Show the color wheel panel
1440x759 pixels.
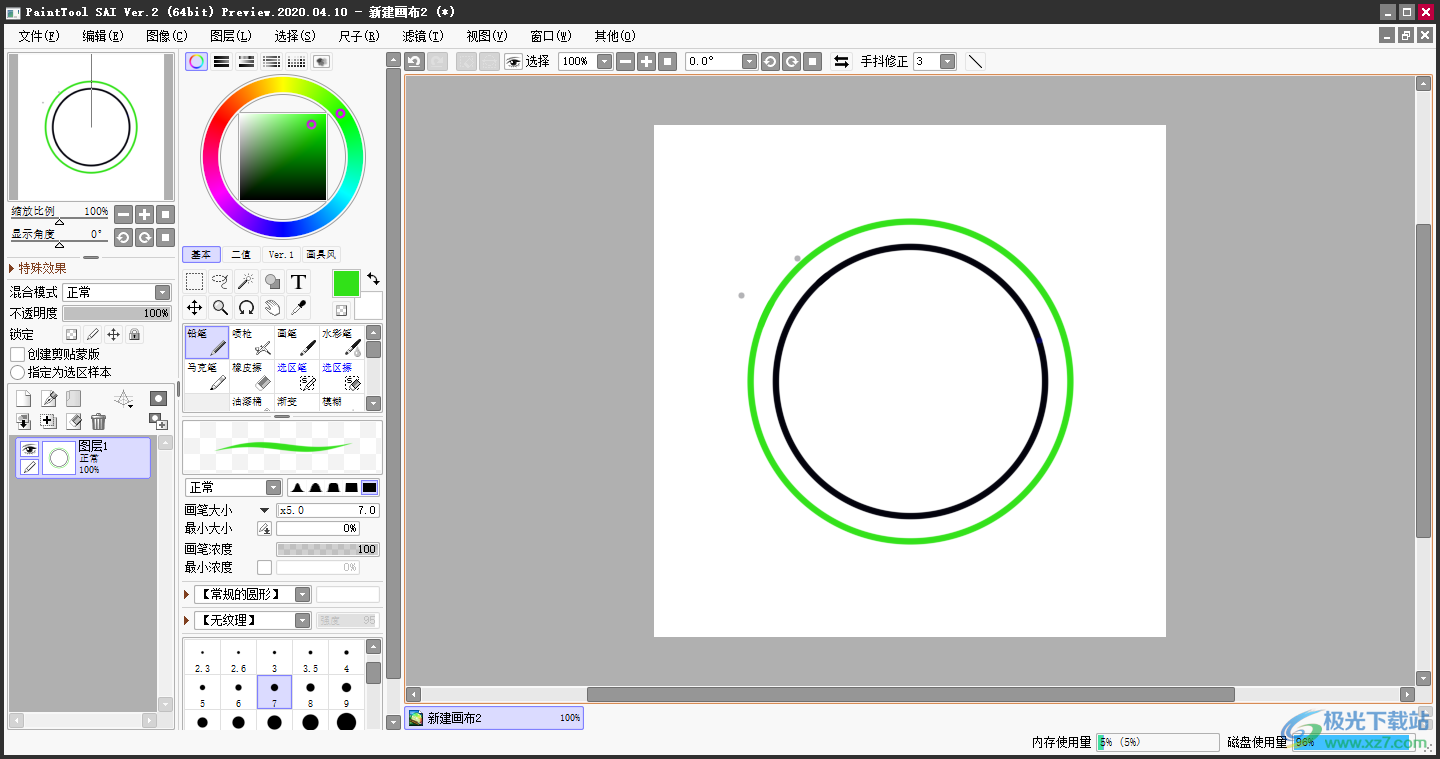197,61
